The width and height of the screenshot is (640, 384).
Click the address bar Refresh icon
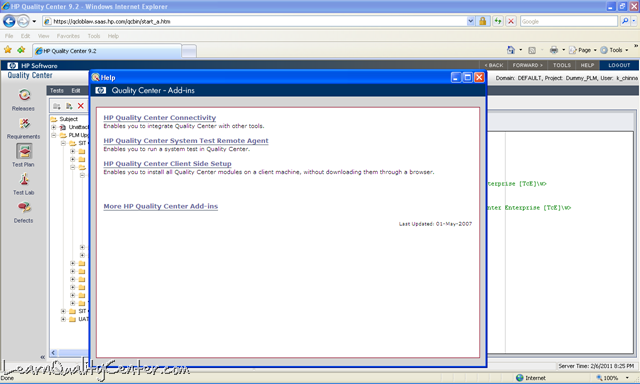tap(498, 21)
